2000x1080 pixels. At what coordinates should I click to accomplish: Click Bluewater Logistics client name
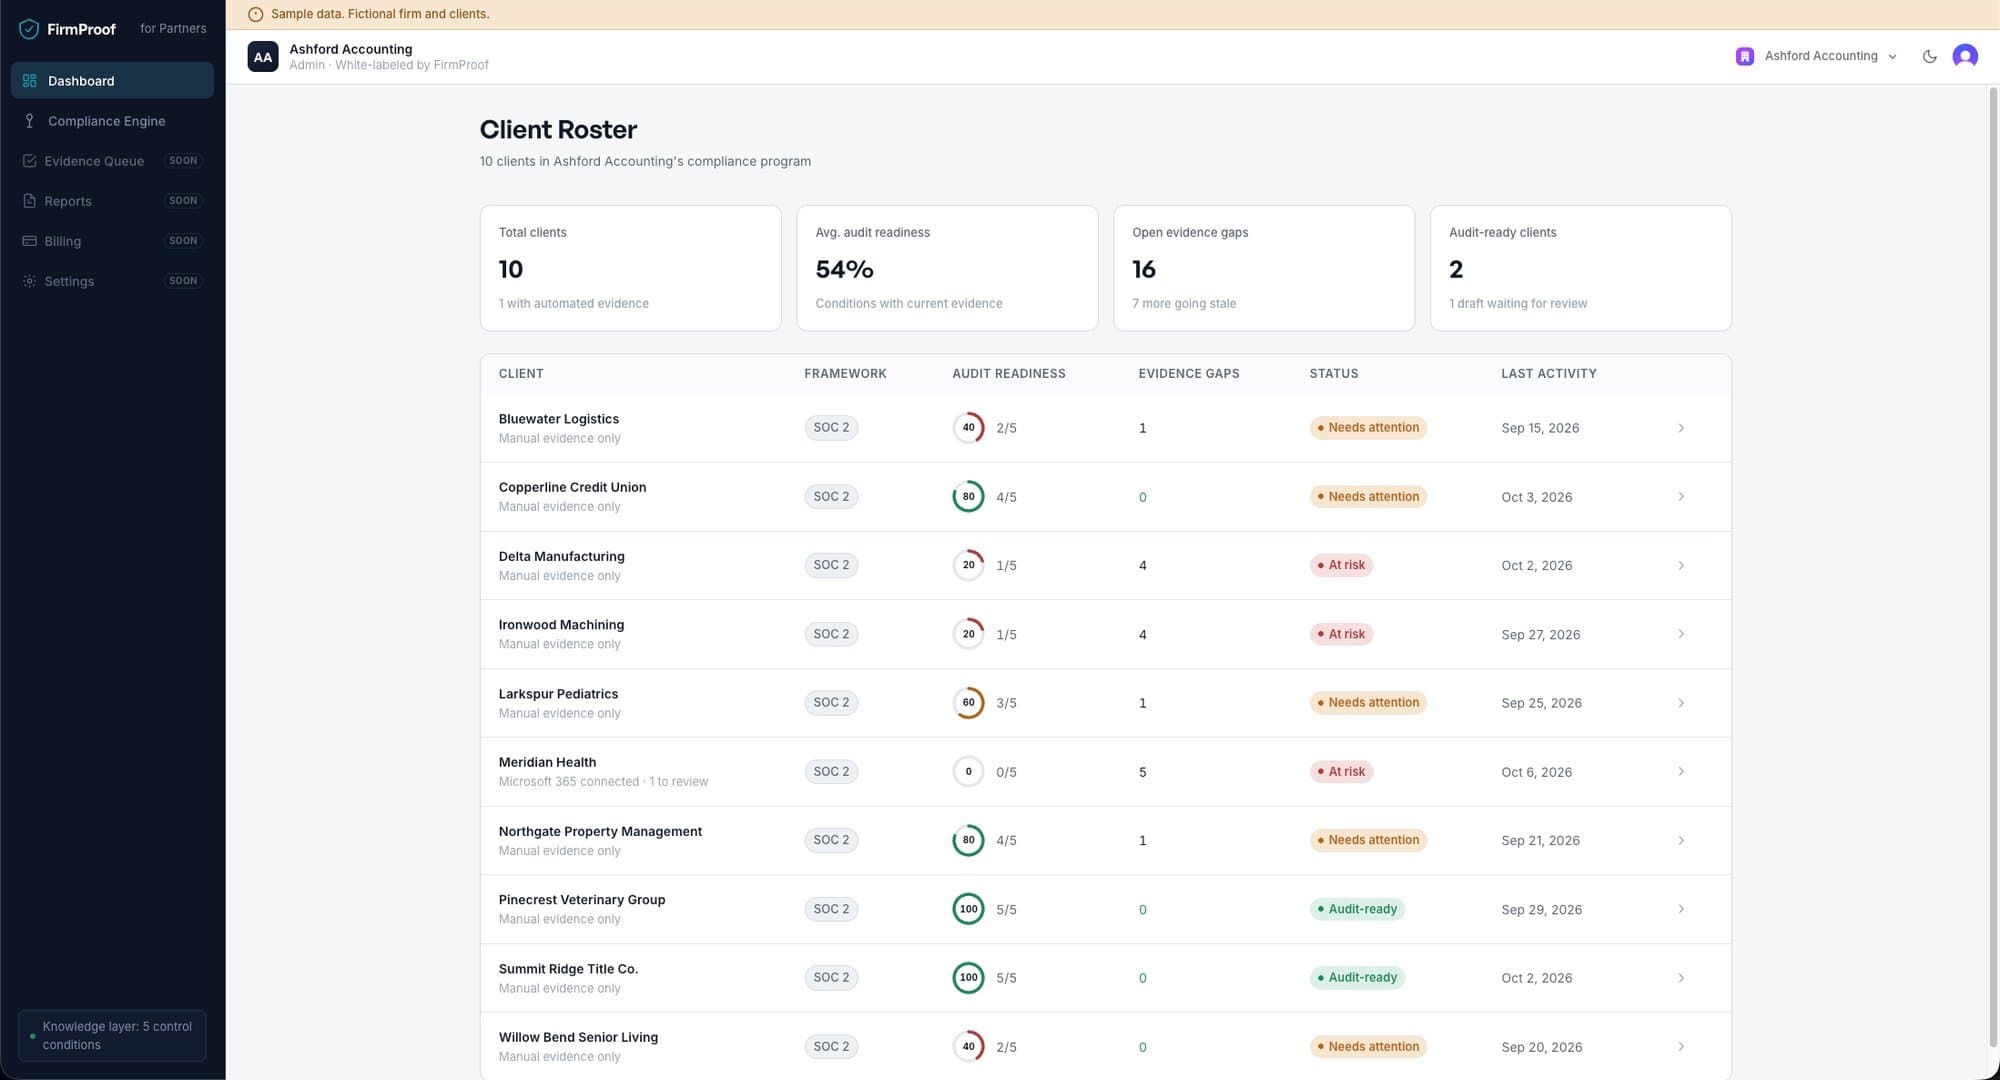point(558,419)
